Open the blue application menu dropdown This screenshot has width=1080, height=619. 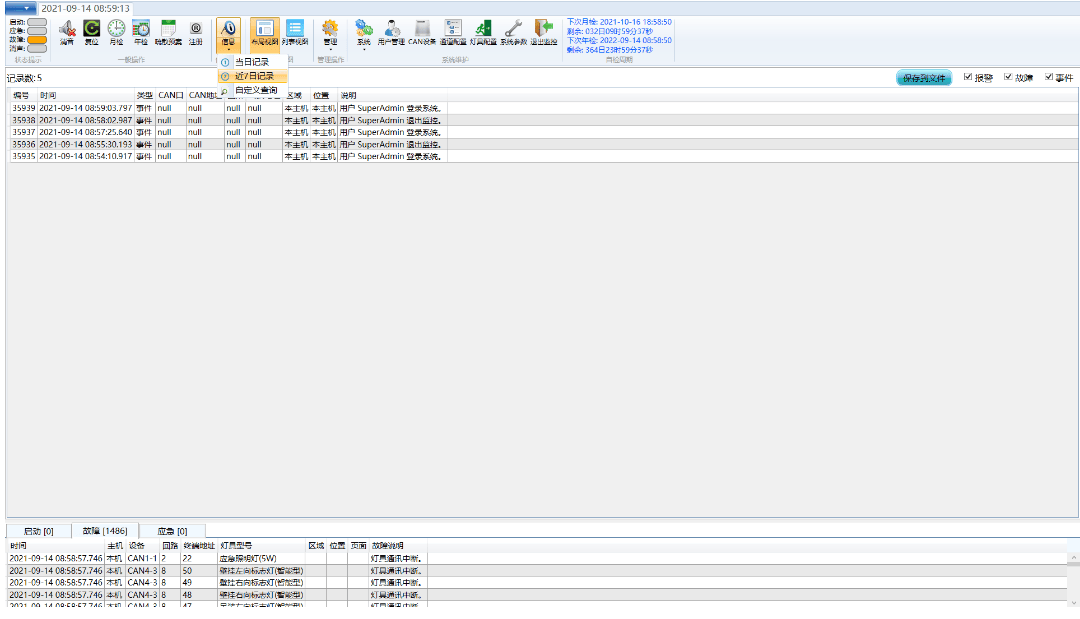(x=20, y=8)
